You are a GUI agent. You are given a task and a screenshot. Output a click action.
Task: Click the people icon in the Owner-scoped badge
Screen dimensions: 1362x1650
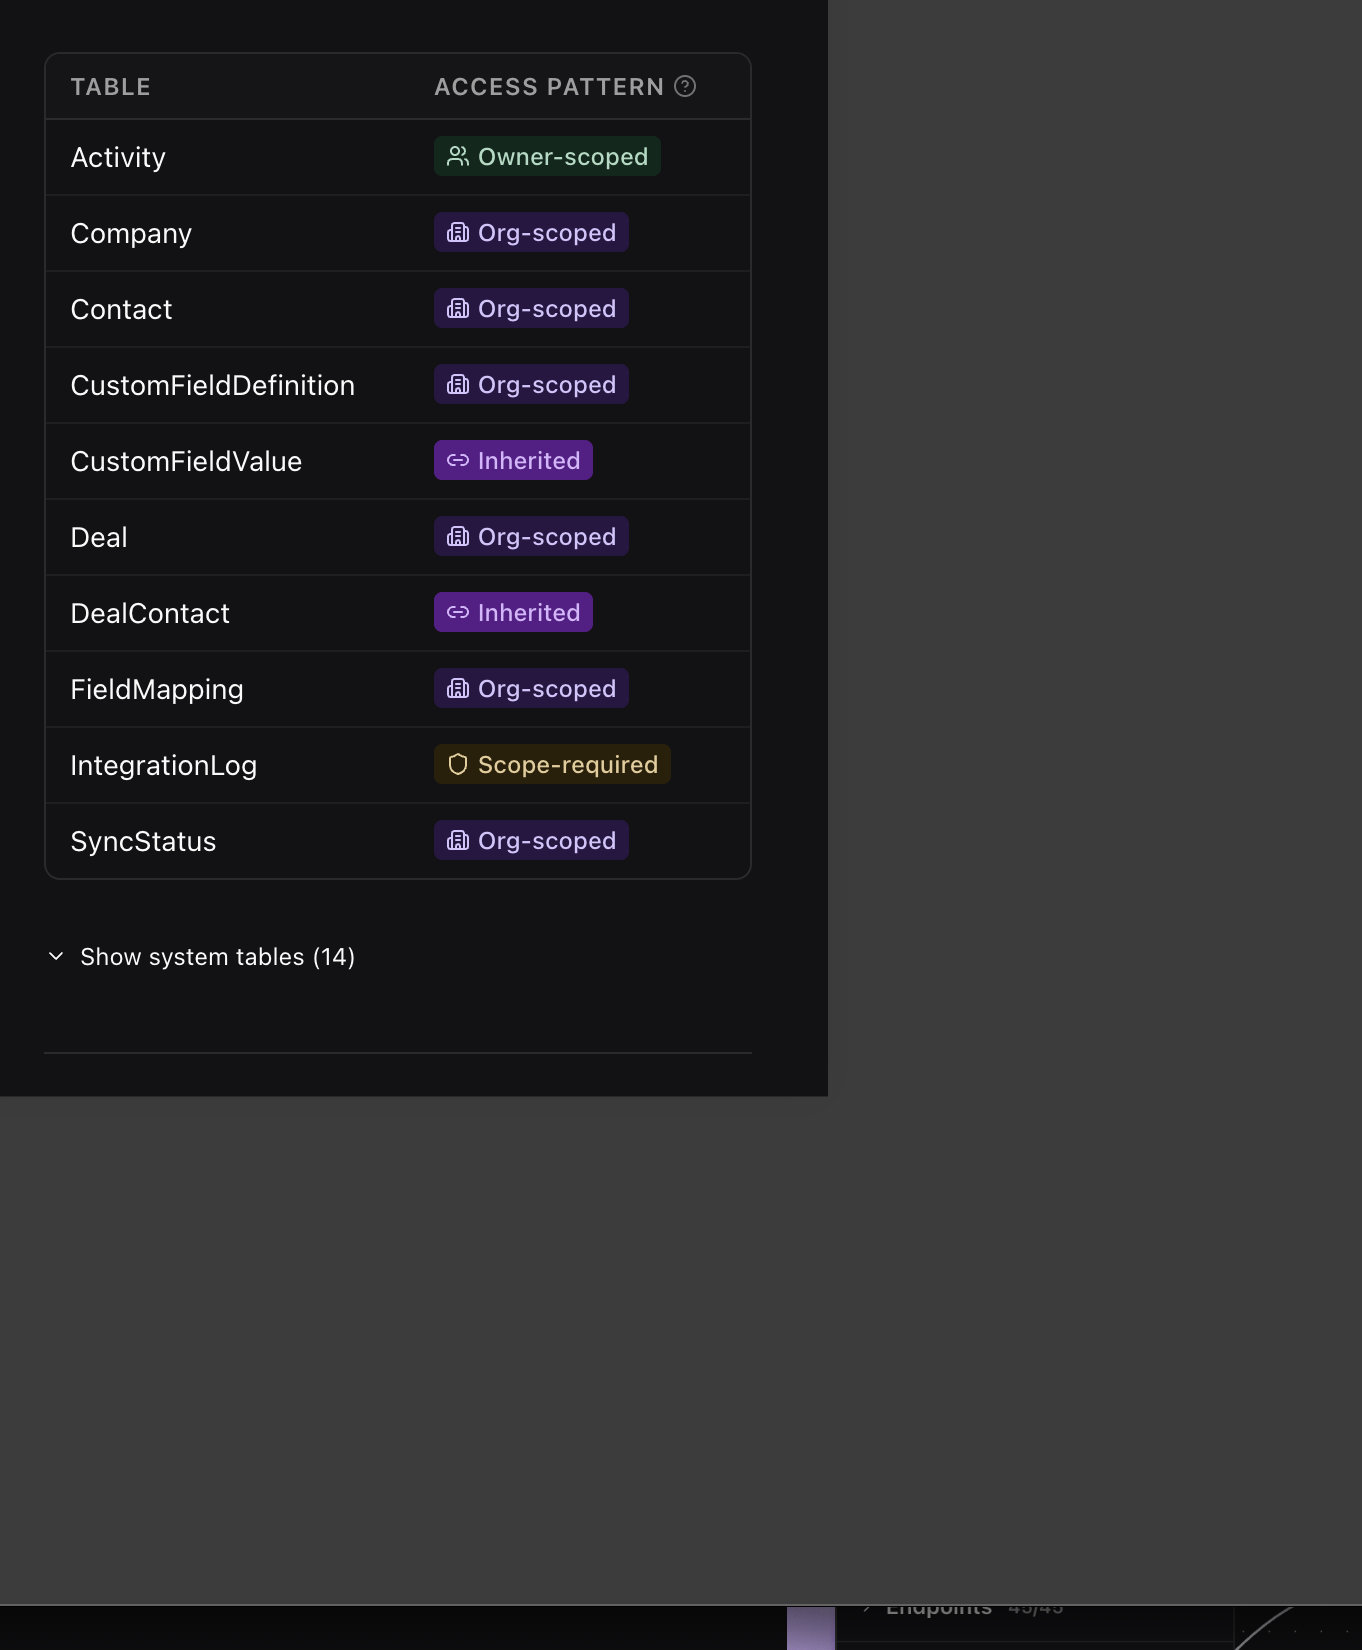tap(458, 157)
